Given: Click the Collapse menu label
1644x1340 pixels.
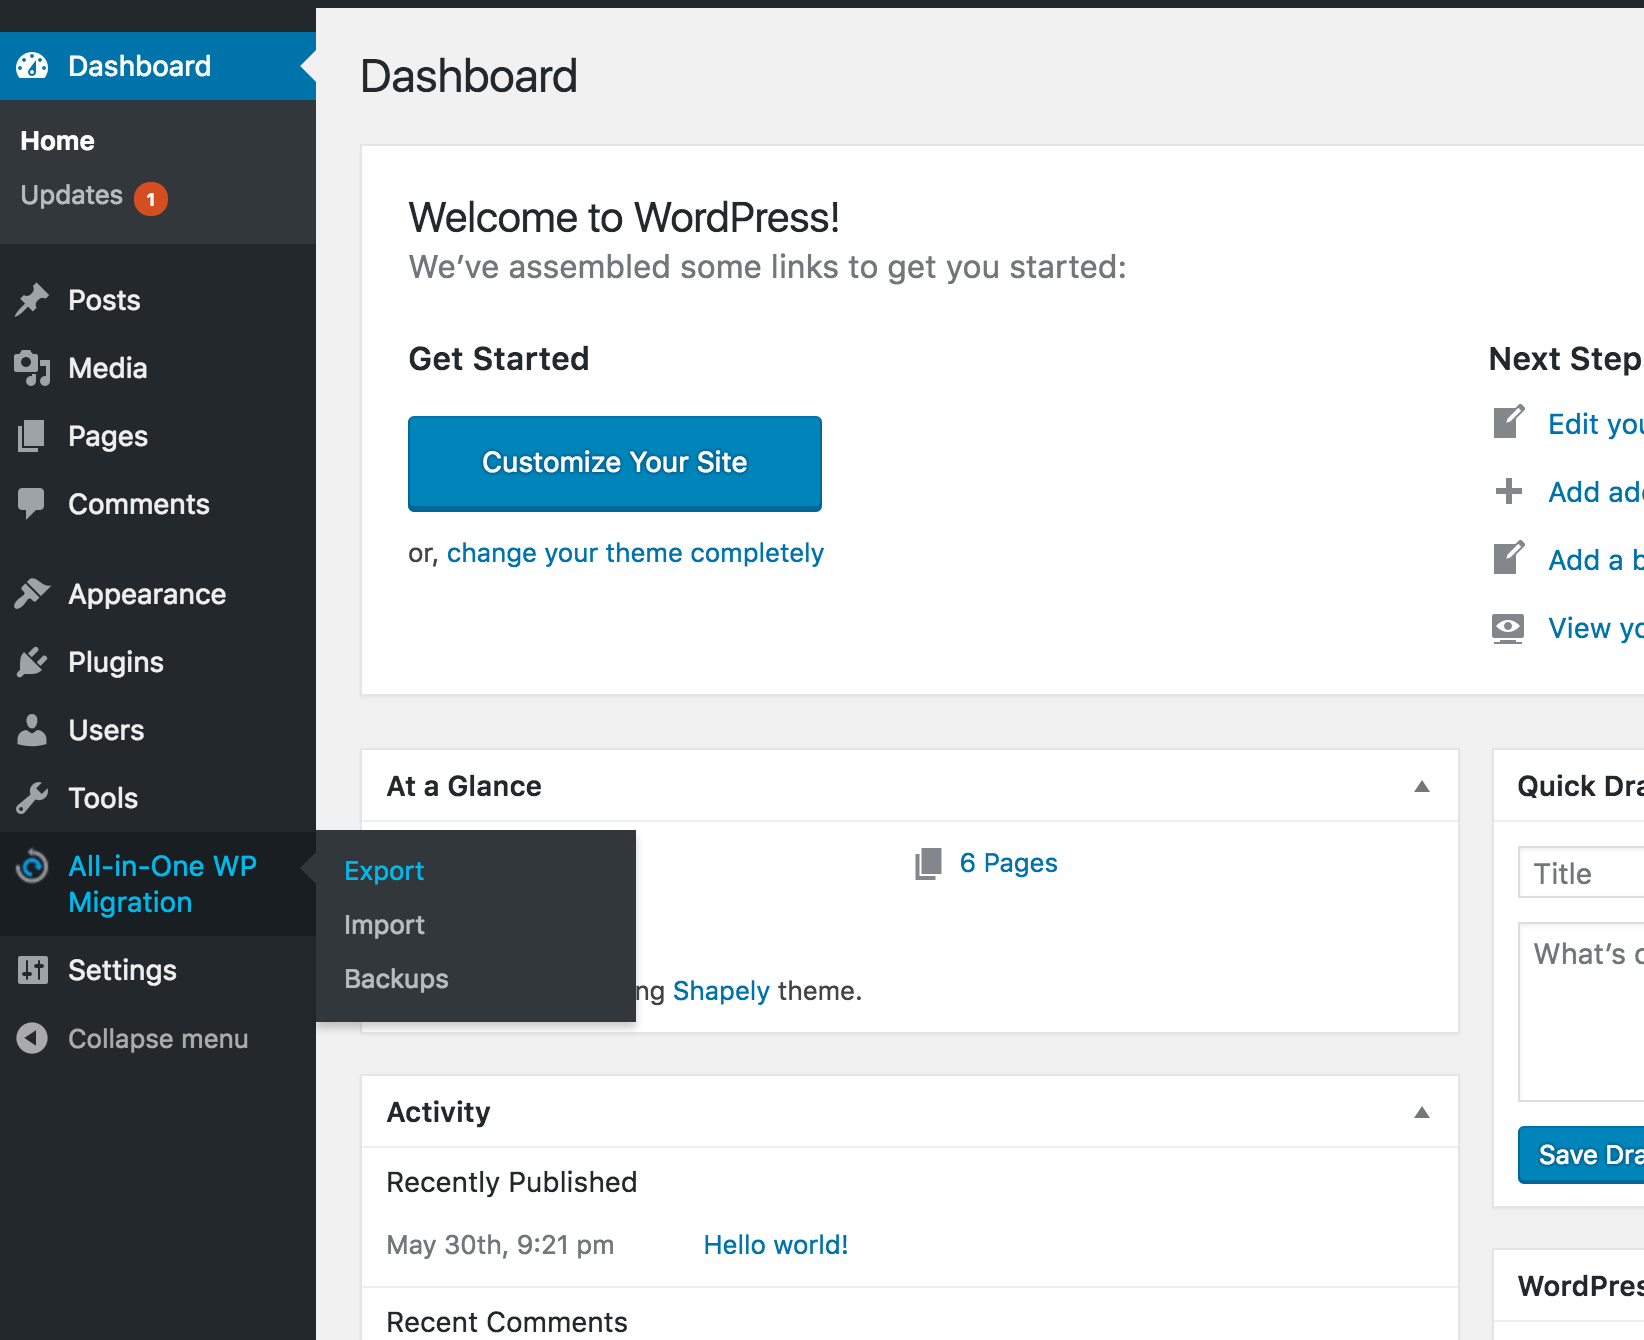Looking at the screenshot, I should click(x=158, y=1039).
